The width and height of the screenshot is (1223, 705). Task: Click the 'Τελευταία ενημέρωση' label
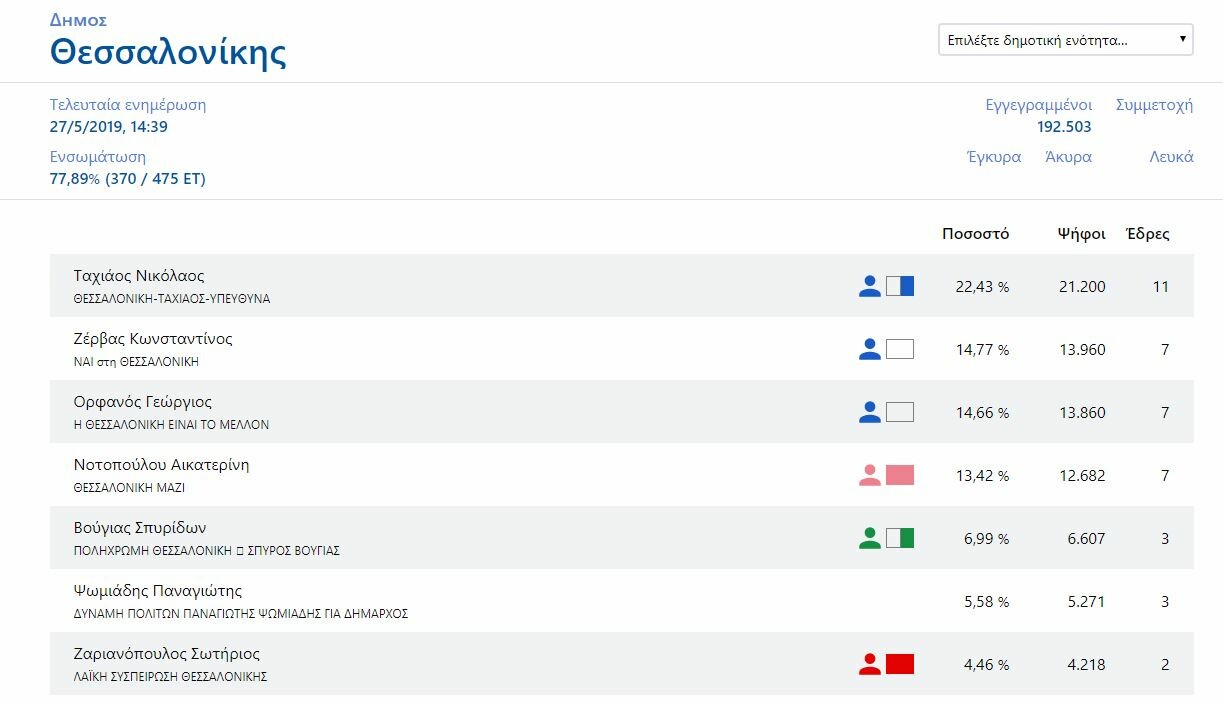click(x=128, y=105)
